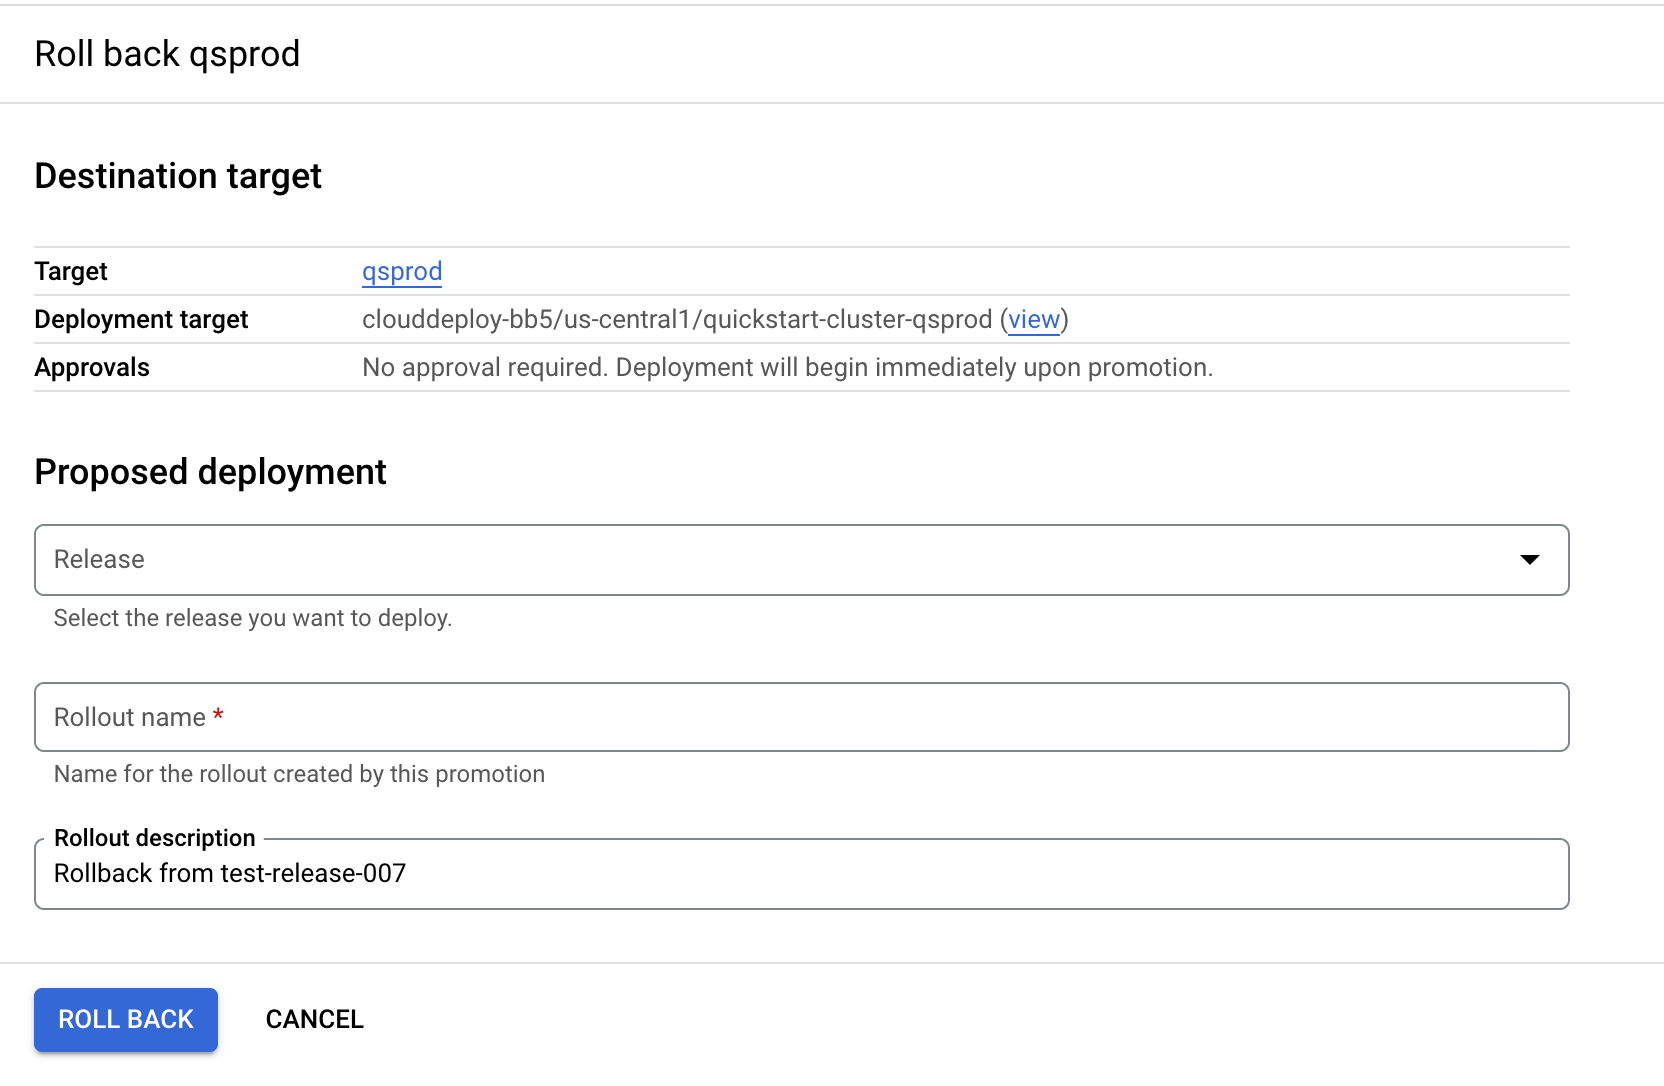Image resolution: width=1664 pixels, height=1086 pixels.
Task: Click the Proposed deployment heading
Action: point(210,472)
